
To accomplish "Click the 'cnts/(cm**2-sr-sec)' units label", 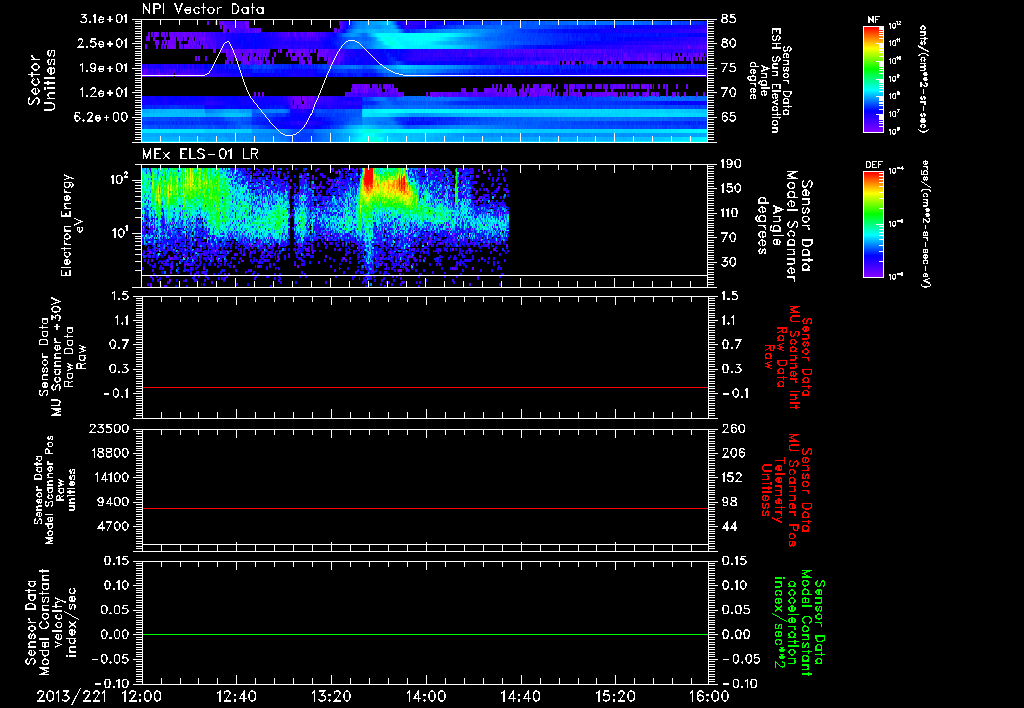I will pos(922,79).
